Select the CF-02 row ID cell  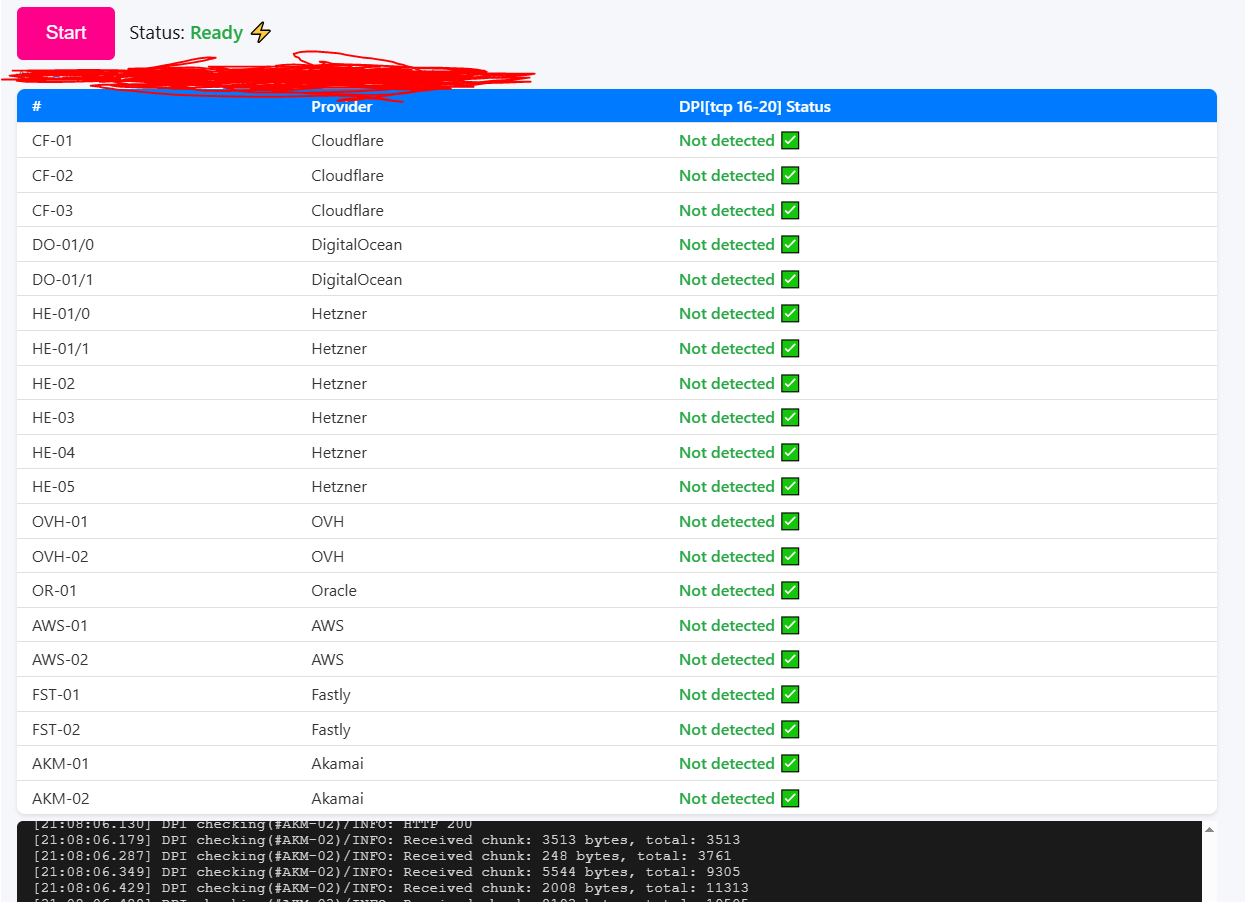click(x=53, y=176)
